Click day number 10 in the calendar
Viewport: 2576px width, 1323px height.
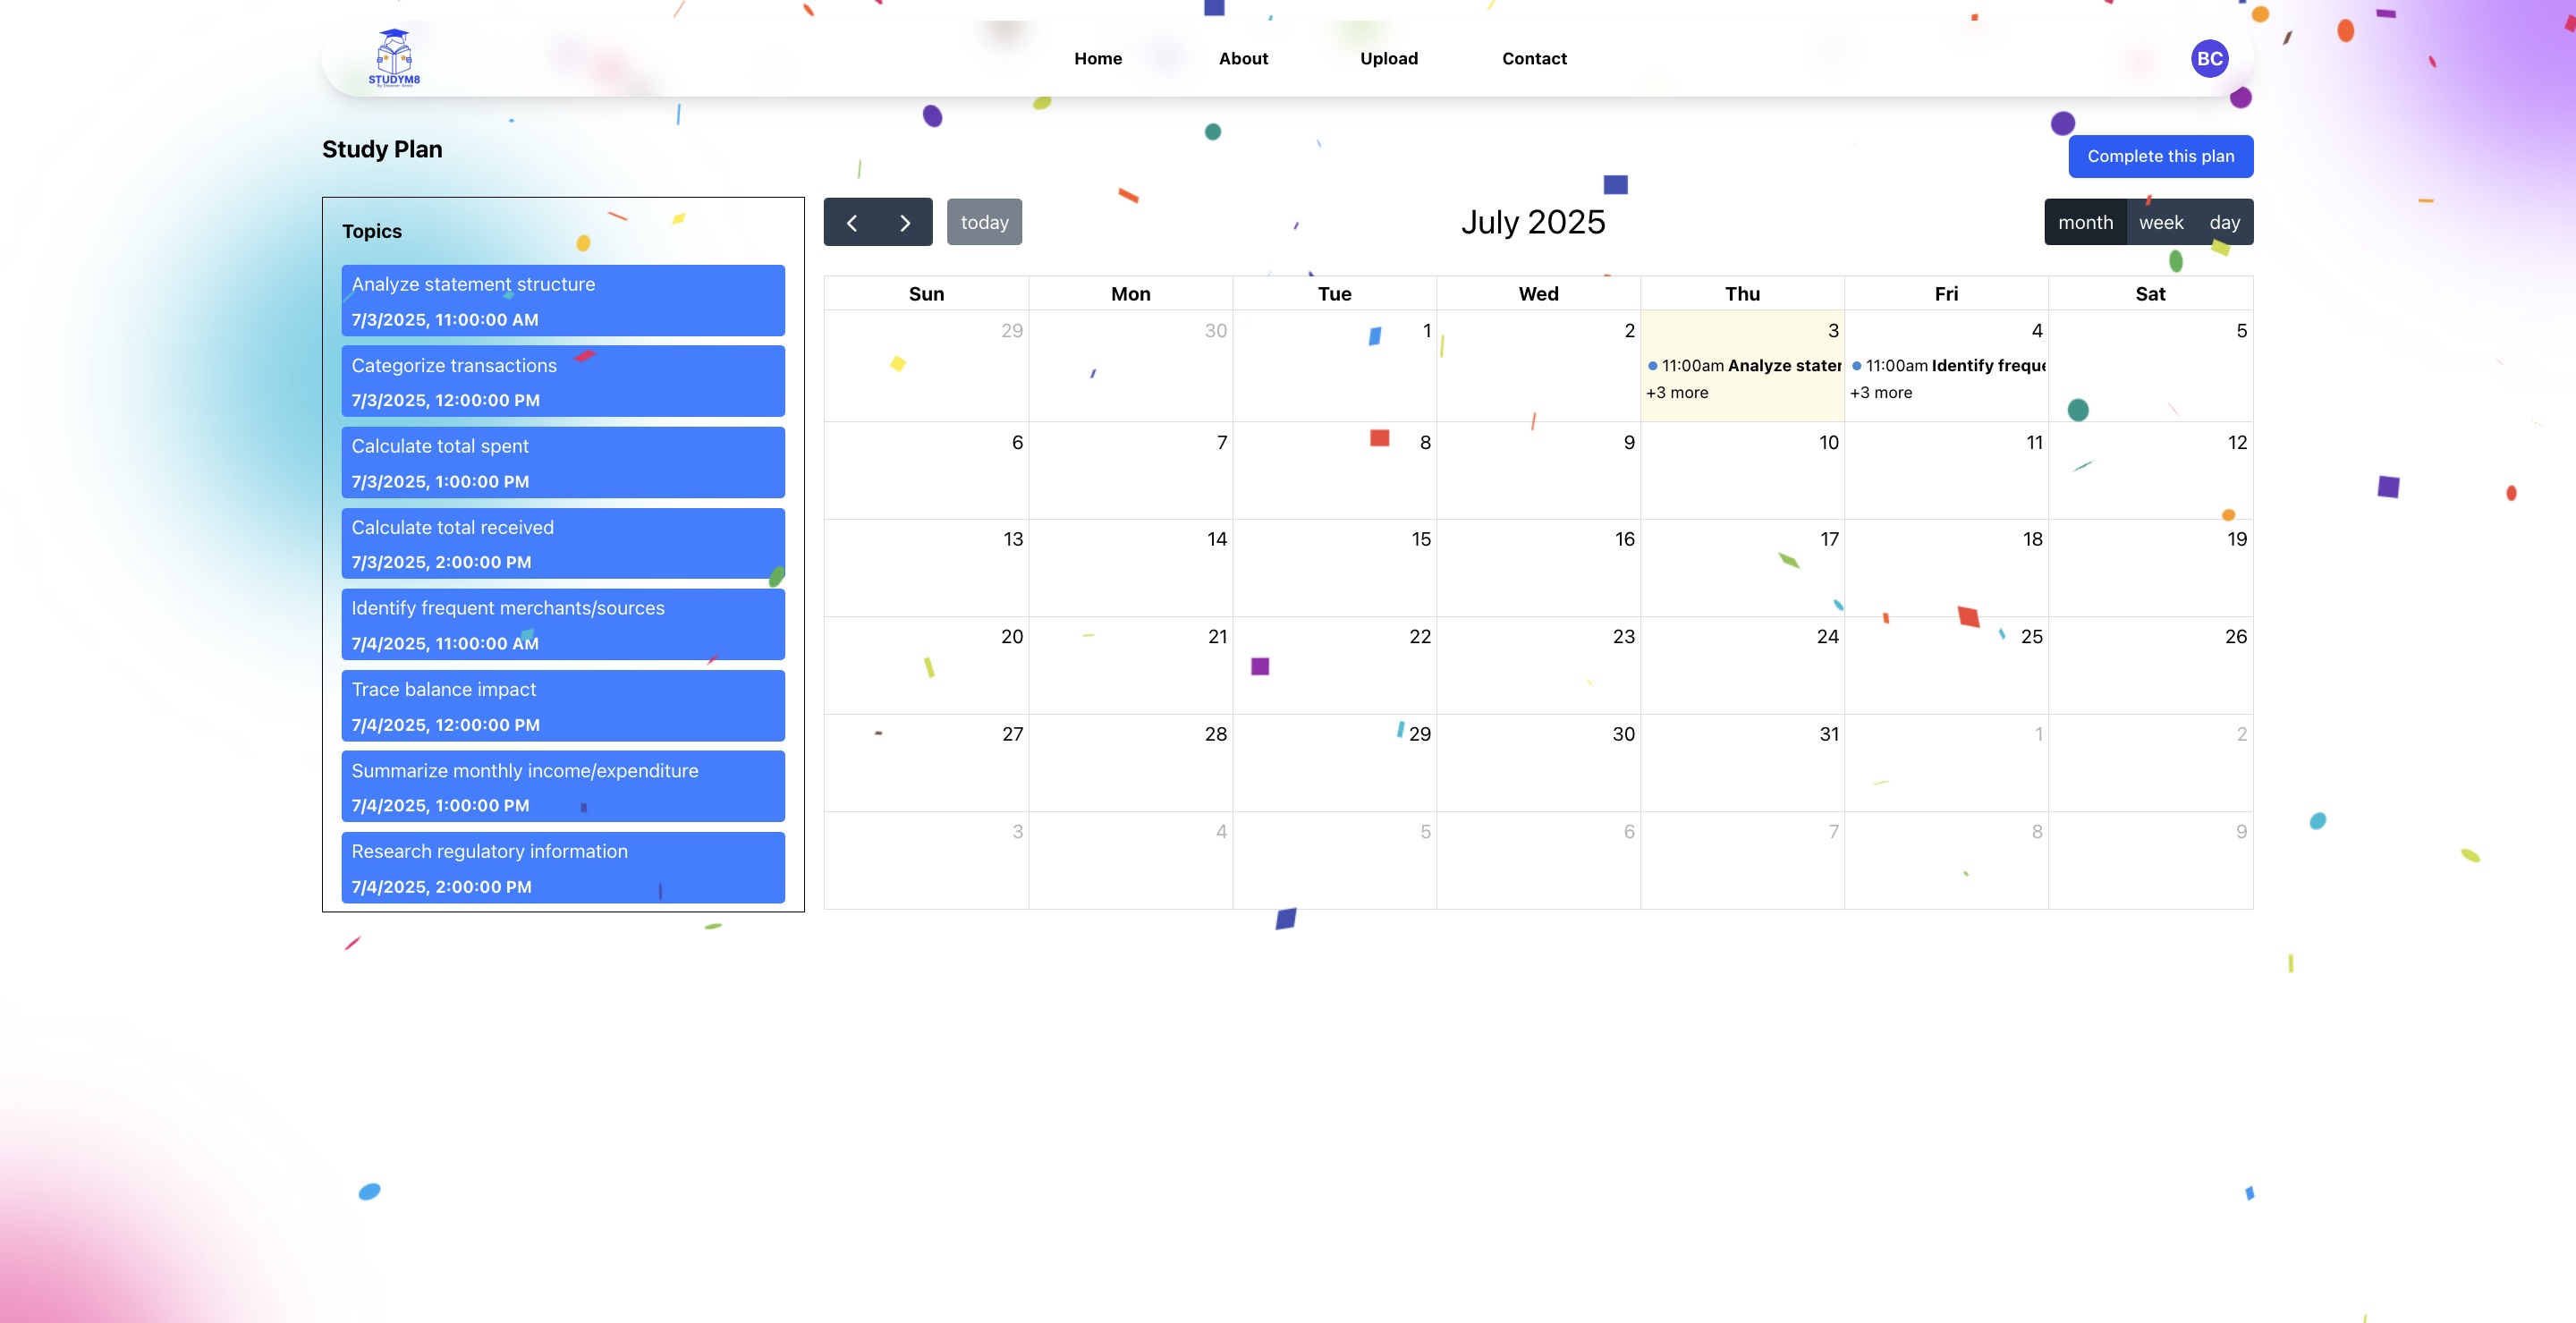(x=1828, y=442)
